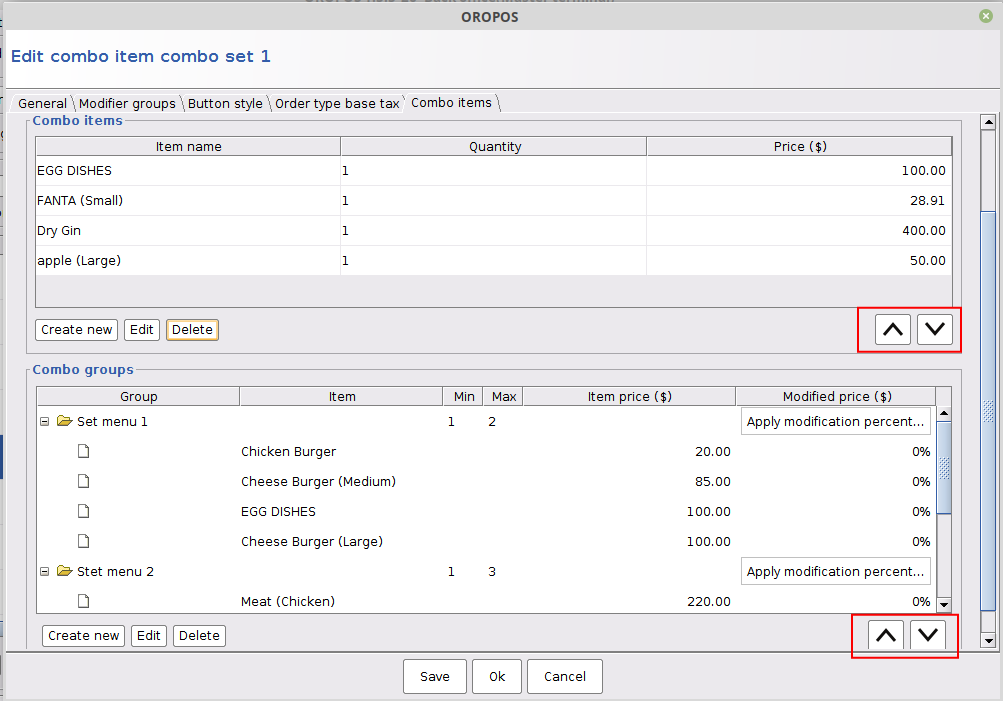The image size is (1003, 701).
Task: Click the Meat (Chicken) file icon
Action: [83, 601]
